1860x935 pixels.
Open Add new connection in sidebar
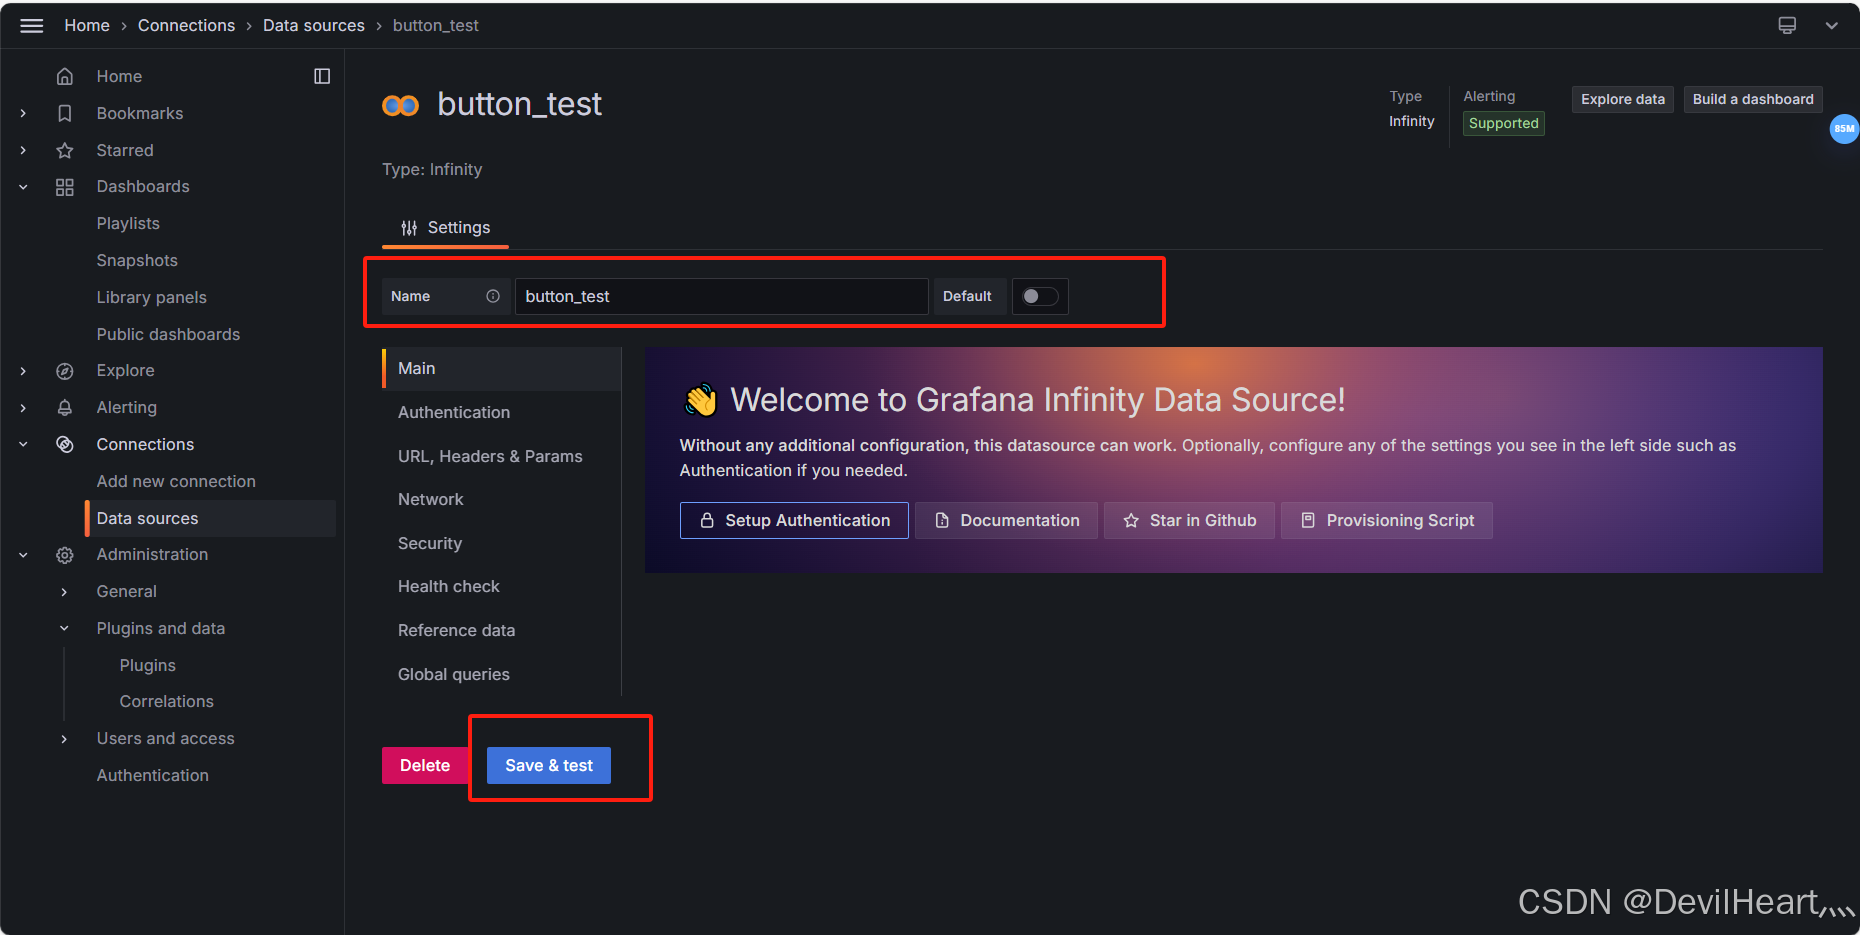click(x=176, y=481)
